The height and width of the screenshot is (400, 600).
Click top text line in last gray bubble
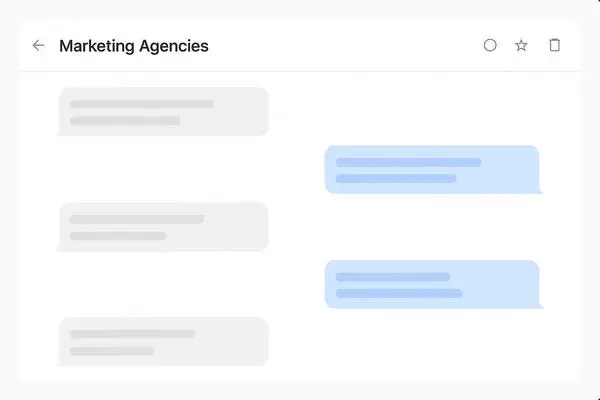click(x=132, y=334)
